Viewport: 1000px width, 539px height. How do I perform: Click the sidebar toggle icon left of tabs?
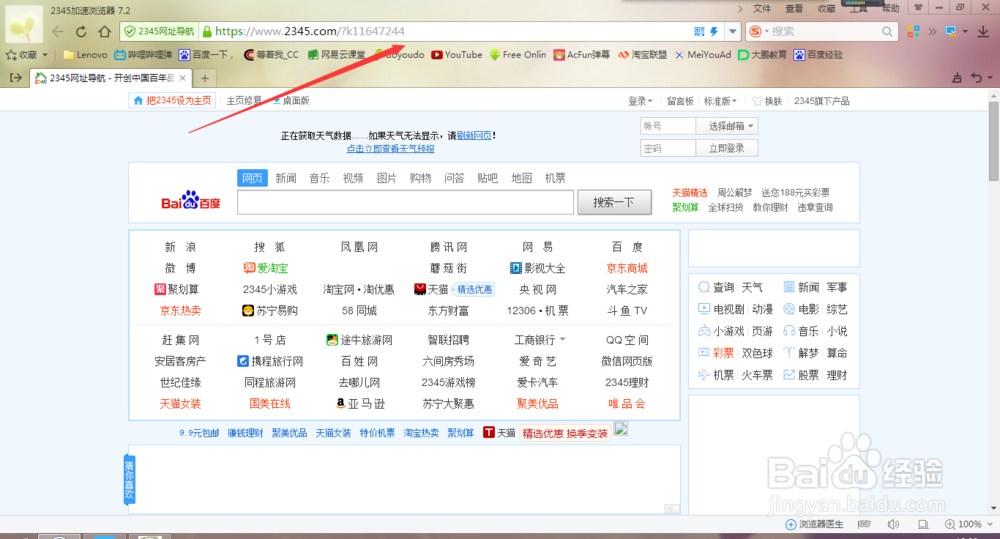[x=16, y=78]
